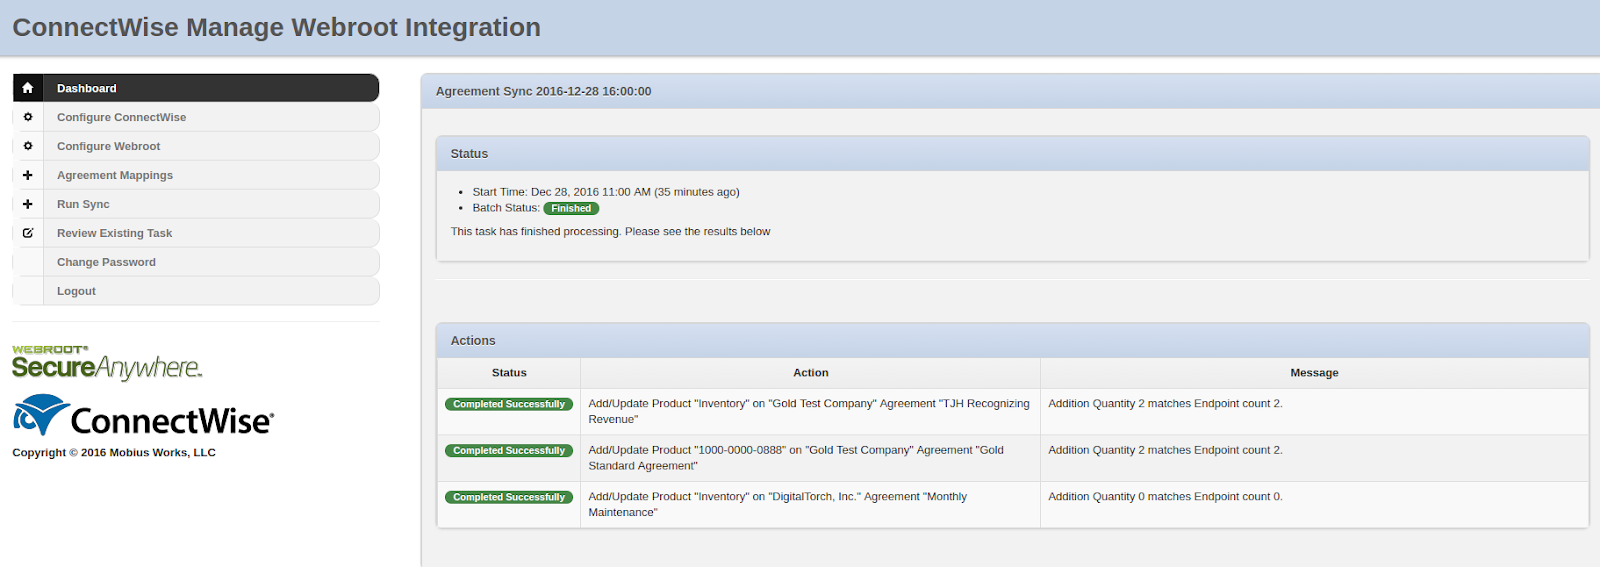Click the Status panel header
This screenshot has width=1600, height=567.
pos(1013,154)
